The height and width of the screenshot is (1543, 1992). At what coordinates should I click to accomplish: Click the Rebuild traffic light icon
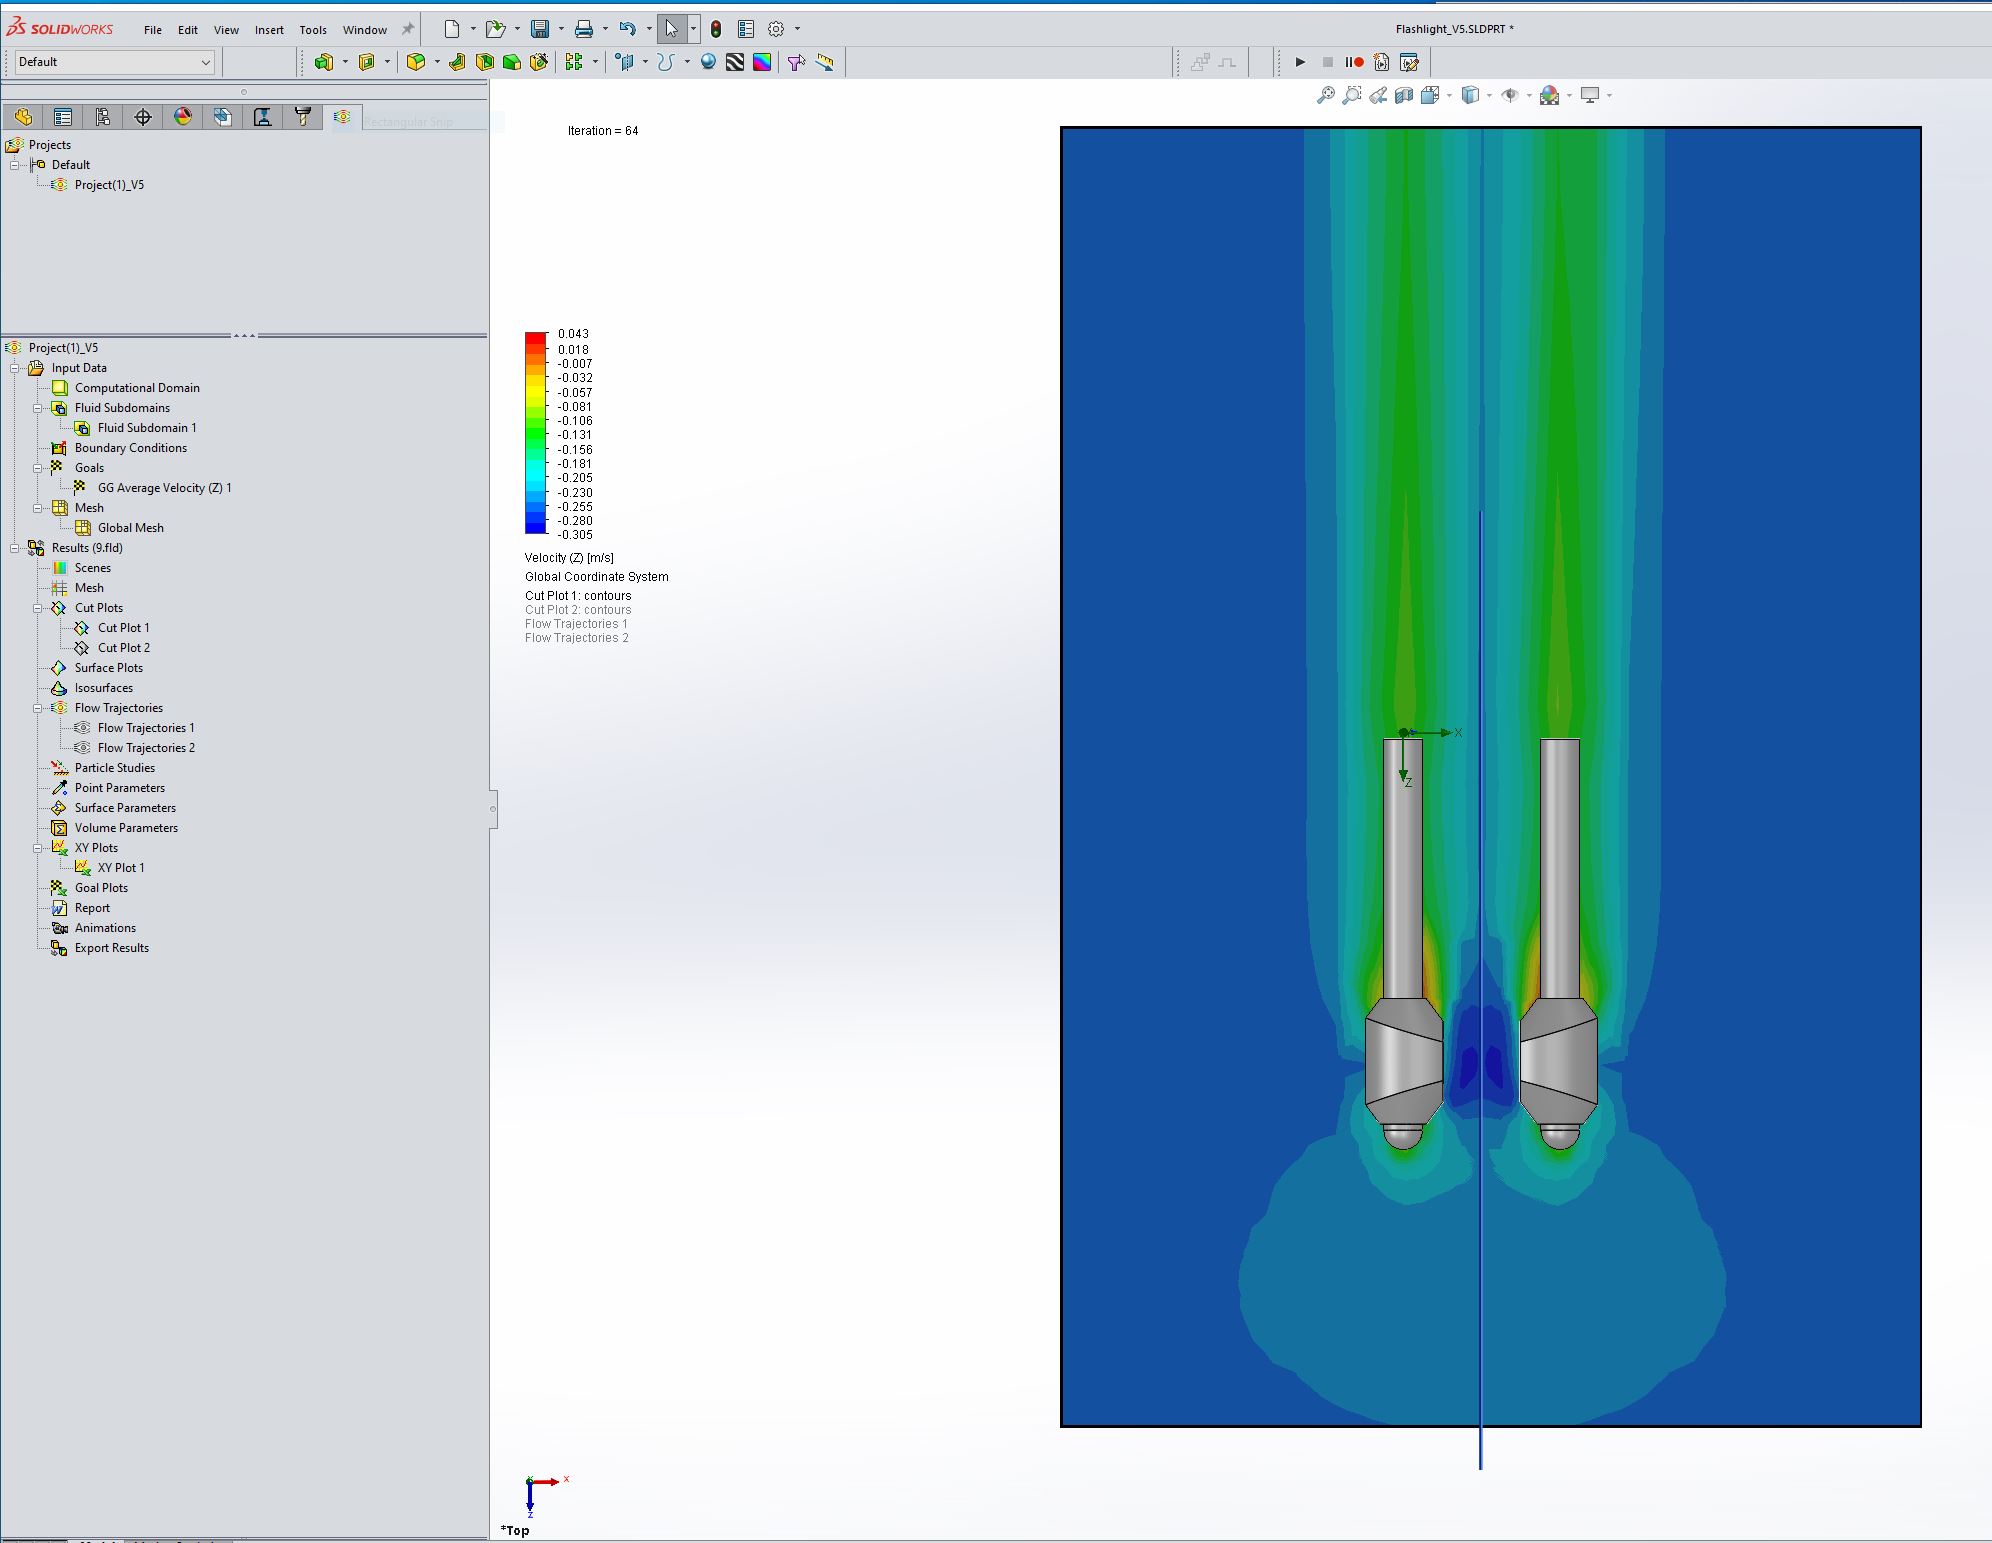(716, 29)
